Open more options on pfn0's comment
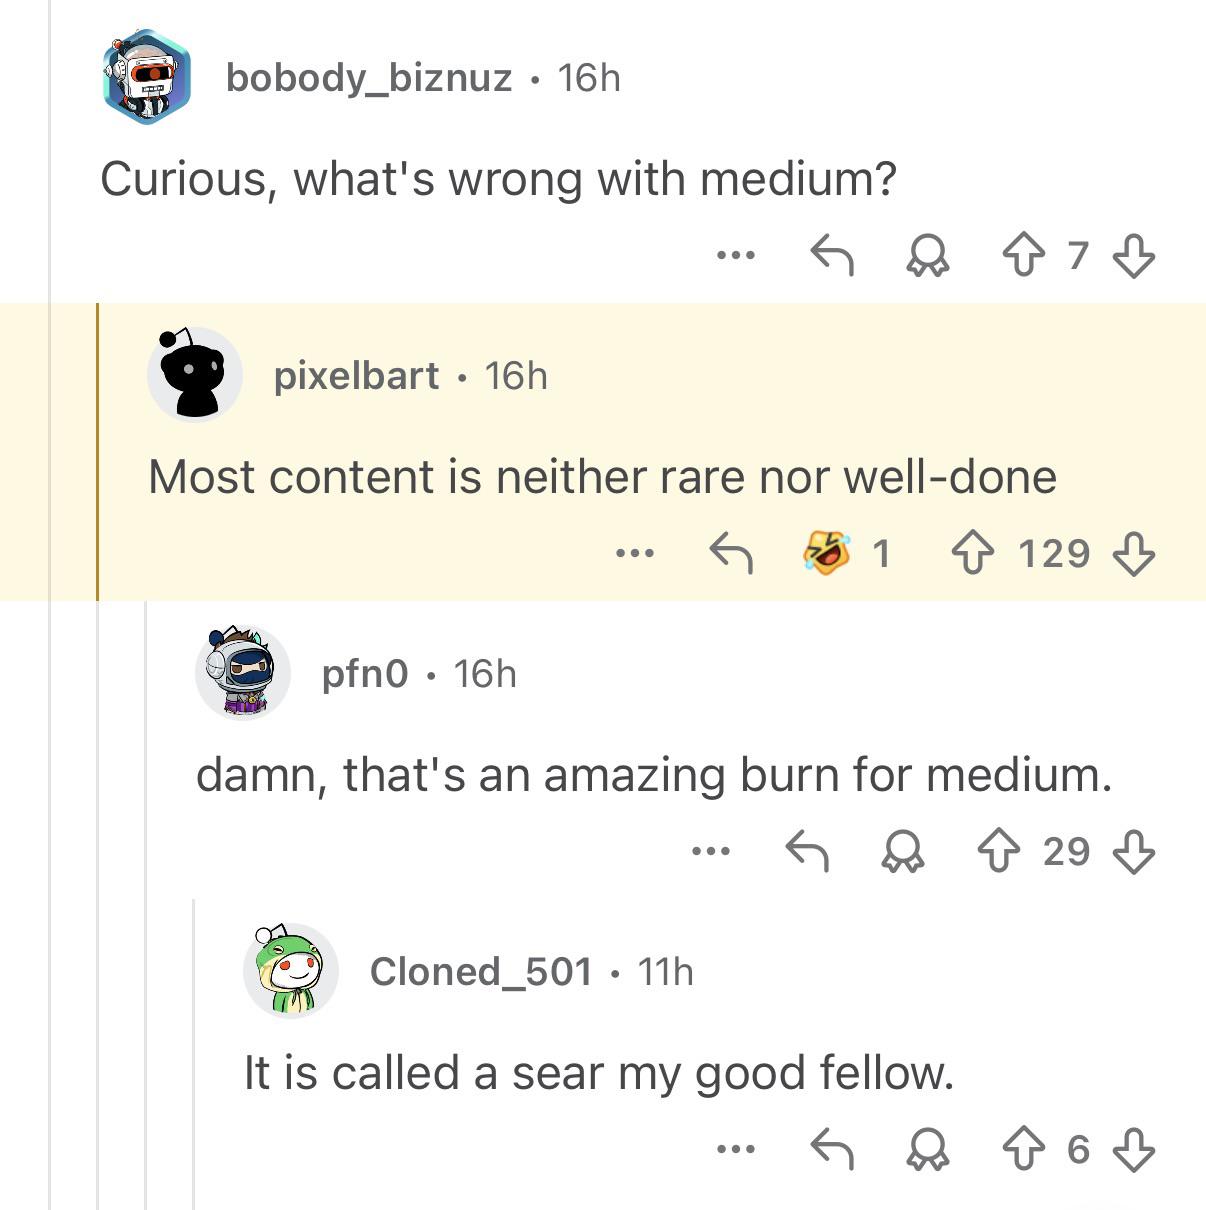1206x1210 pixels. [712, 851]
